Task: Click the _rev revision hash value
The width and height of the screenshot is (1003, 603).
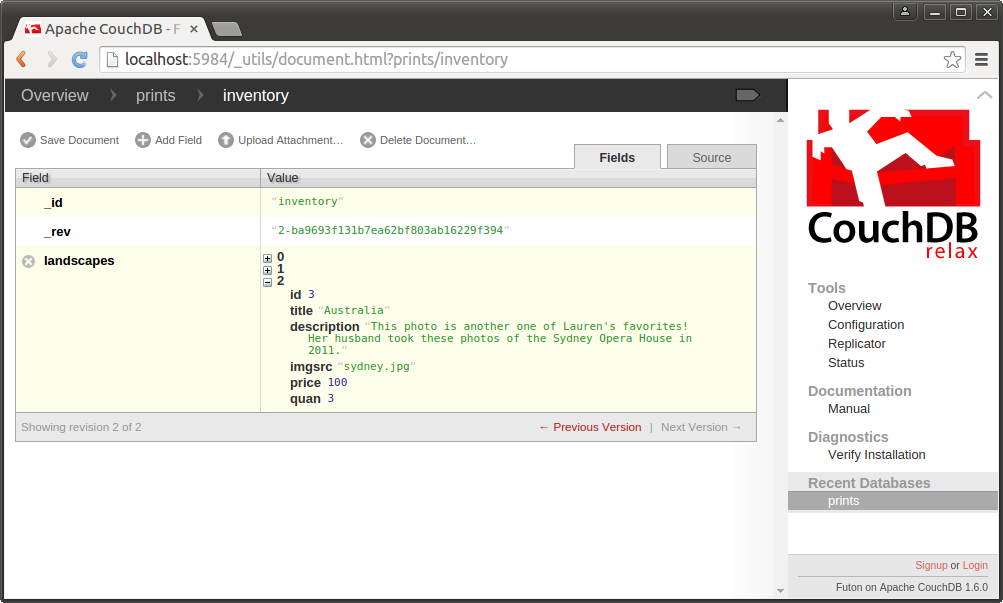Action: tap(390, 230)
